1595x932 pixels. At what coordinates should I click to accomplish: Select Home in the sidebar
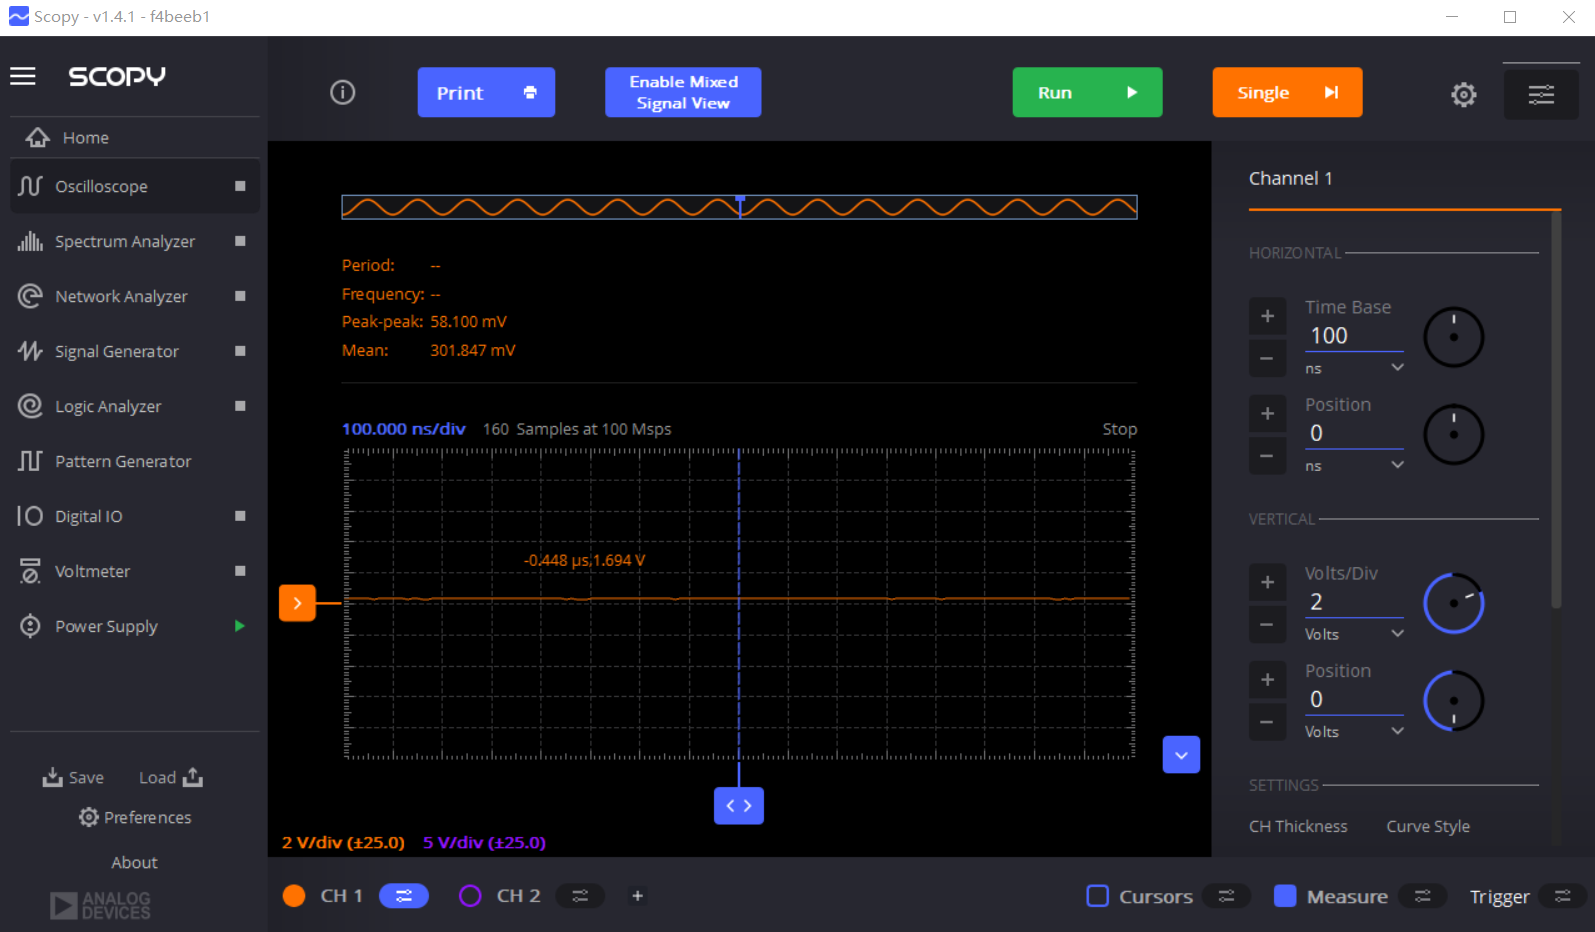(135, 138)
